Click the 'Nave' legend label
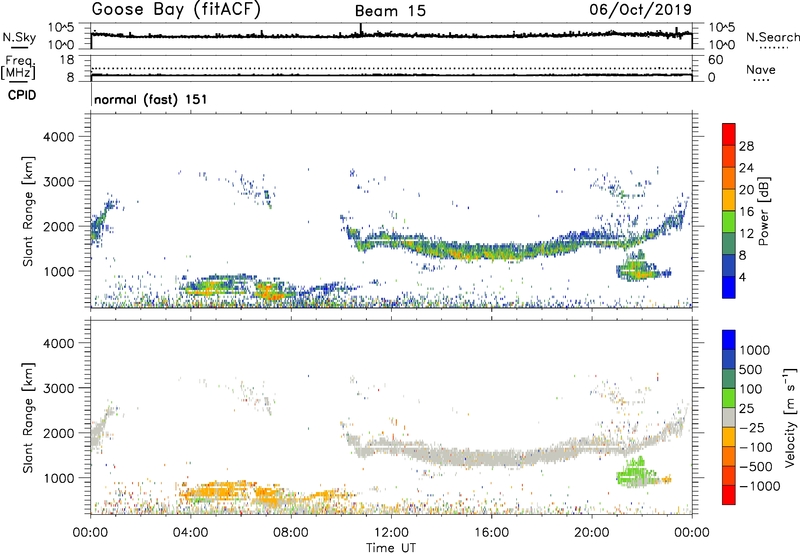 click(x=761, y=70)
